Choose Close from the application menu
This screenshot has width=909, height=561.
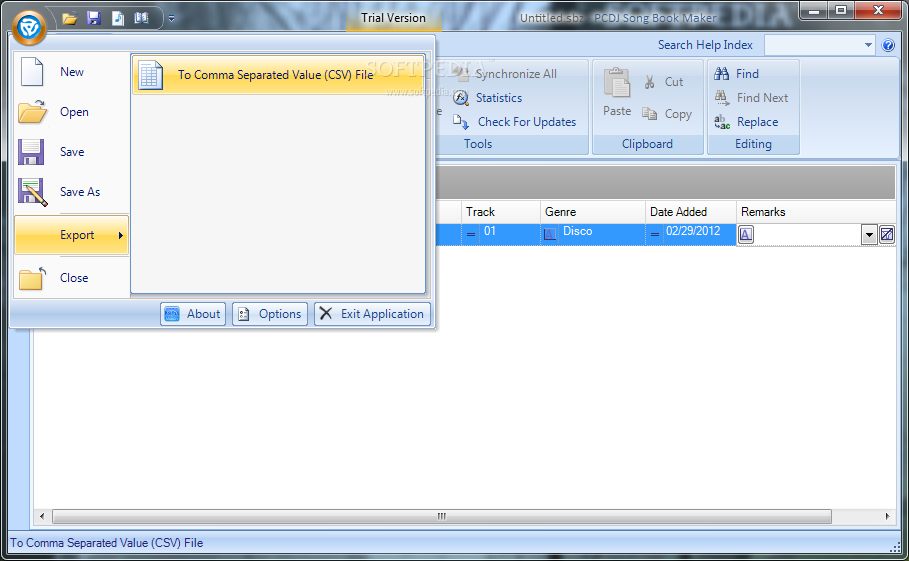click(72, 278)
